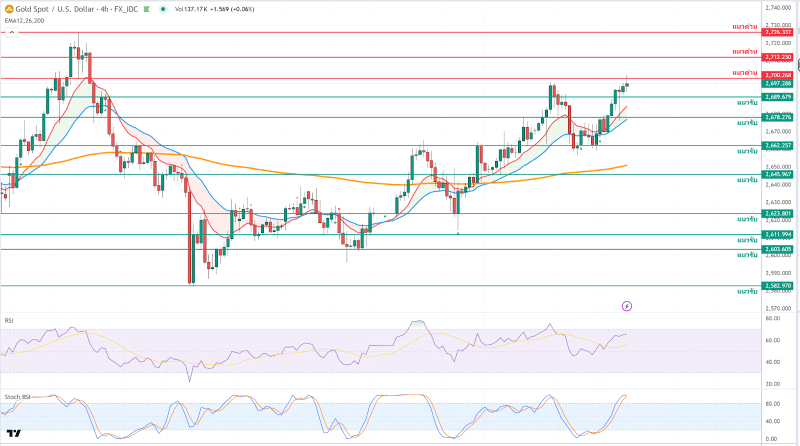Click the green market status dot
The image size is (800, 446).
tap(164, 8)
